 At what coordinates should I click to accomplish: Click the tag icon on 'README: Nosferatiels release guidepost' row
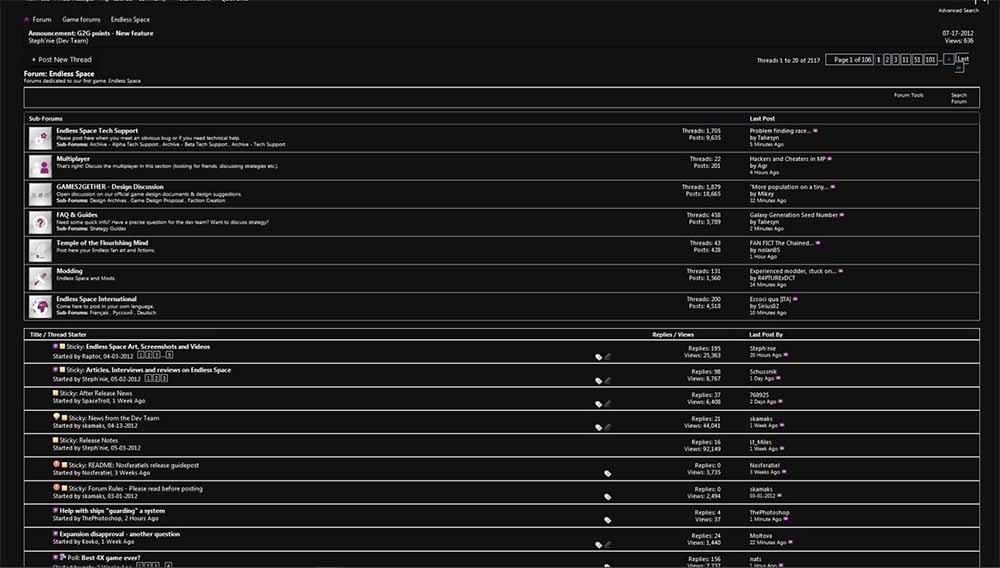(x=607, y=474)
